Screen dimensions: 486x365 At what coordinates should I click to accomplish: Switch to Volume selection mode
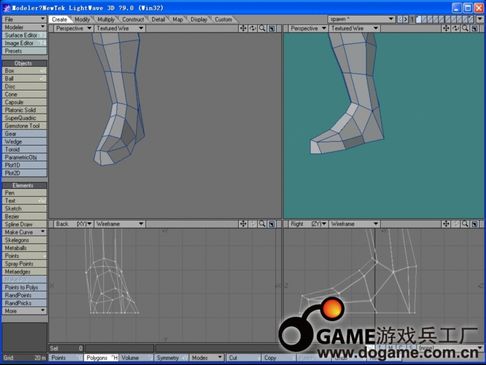[136, 358]
